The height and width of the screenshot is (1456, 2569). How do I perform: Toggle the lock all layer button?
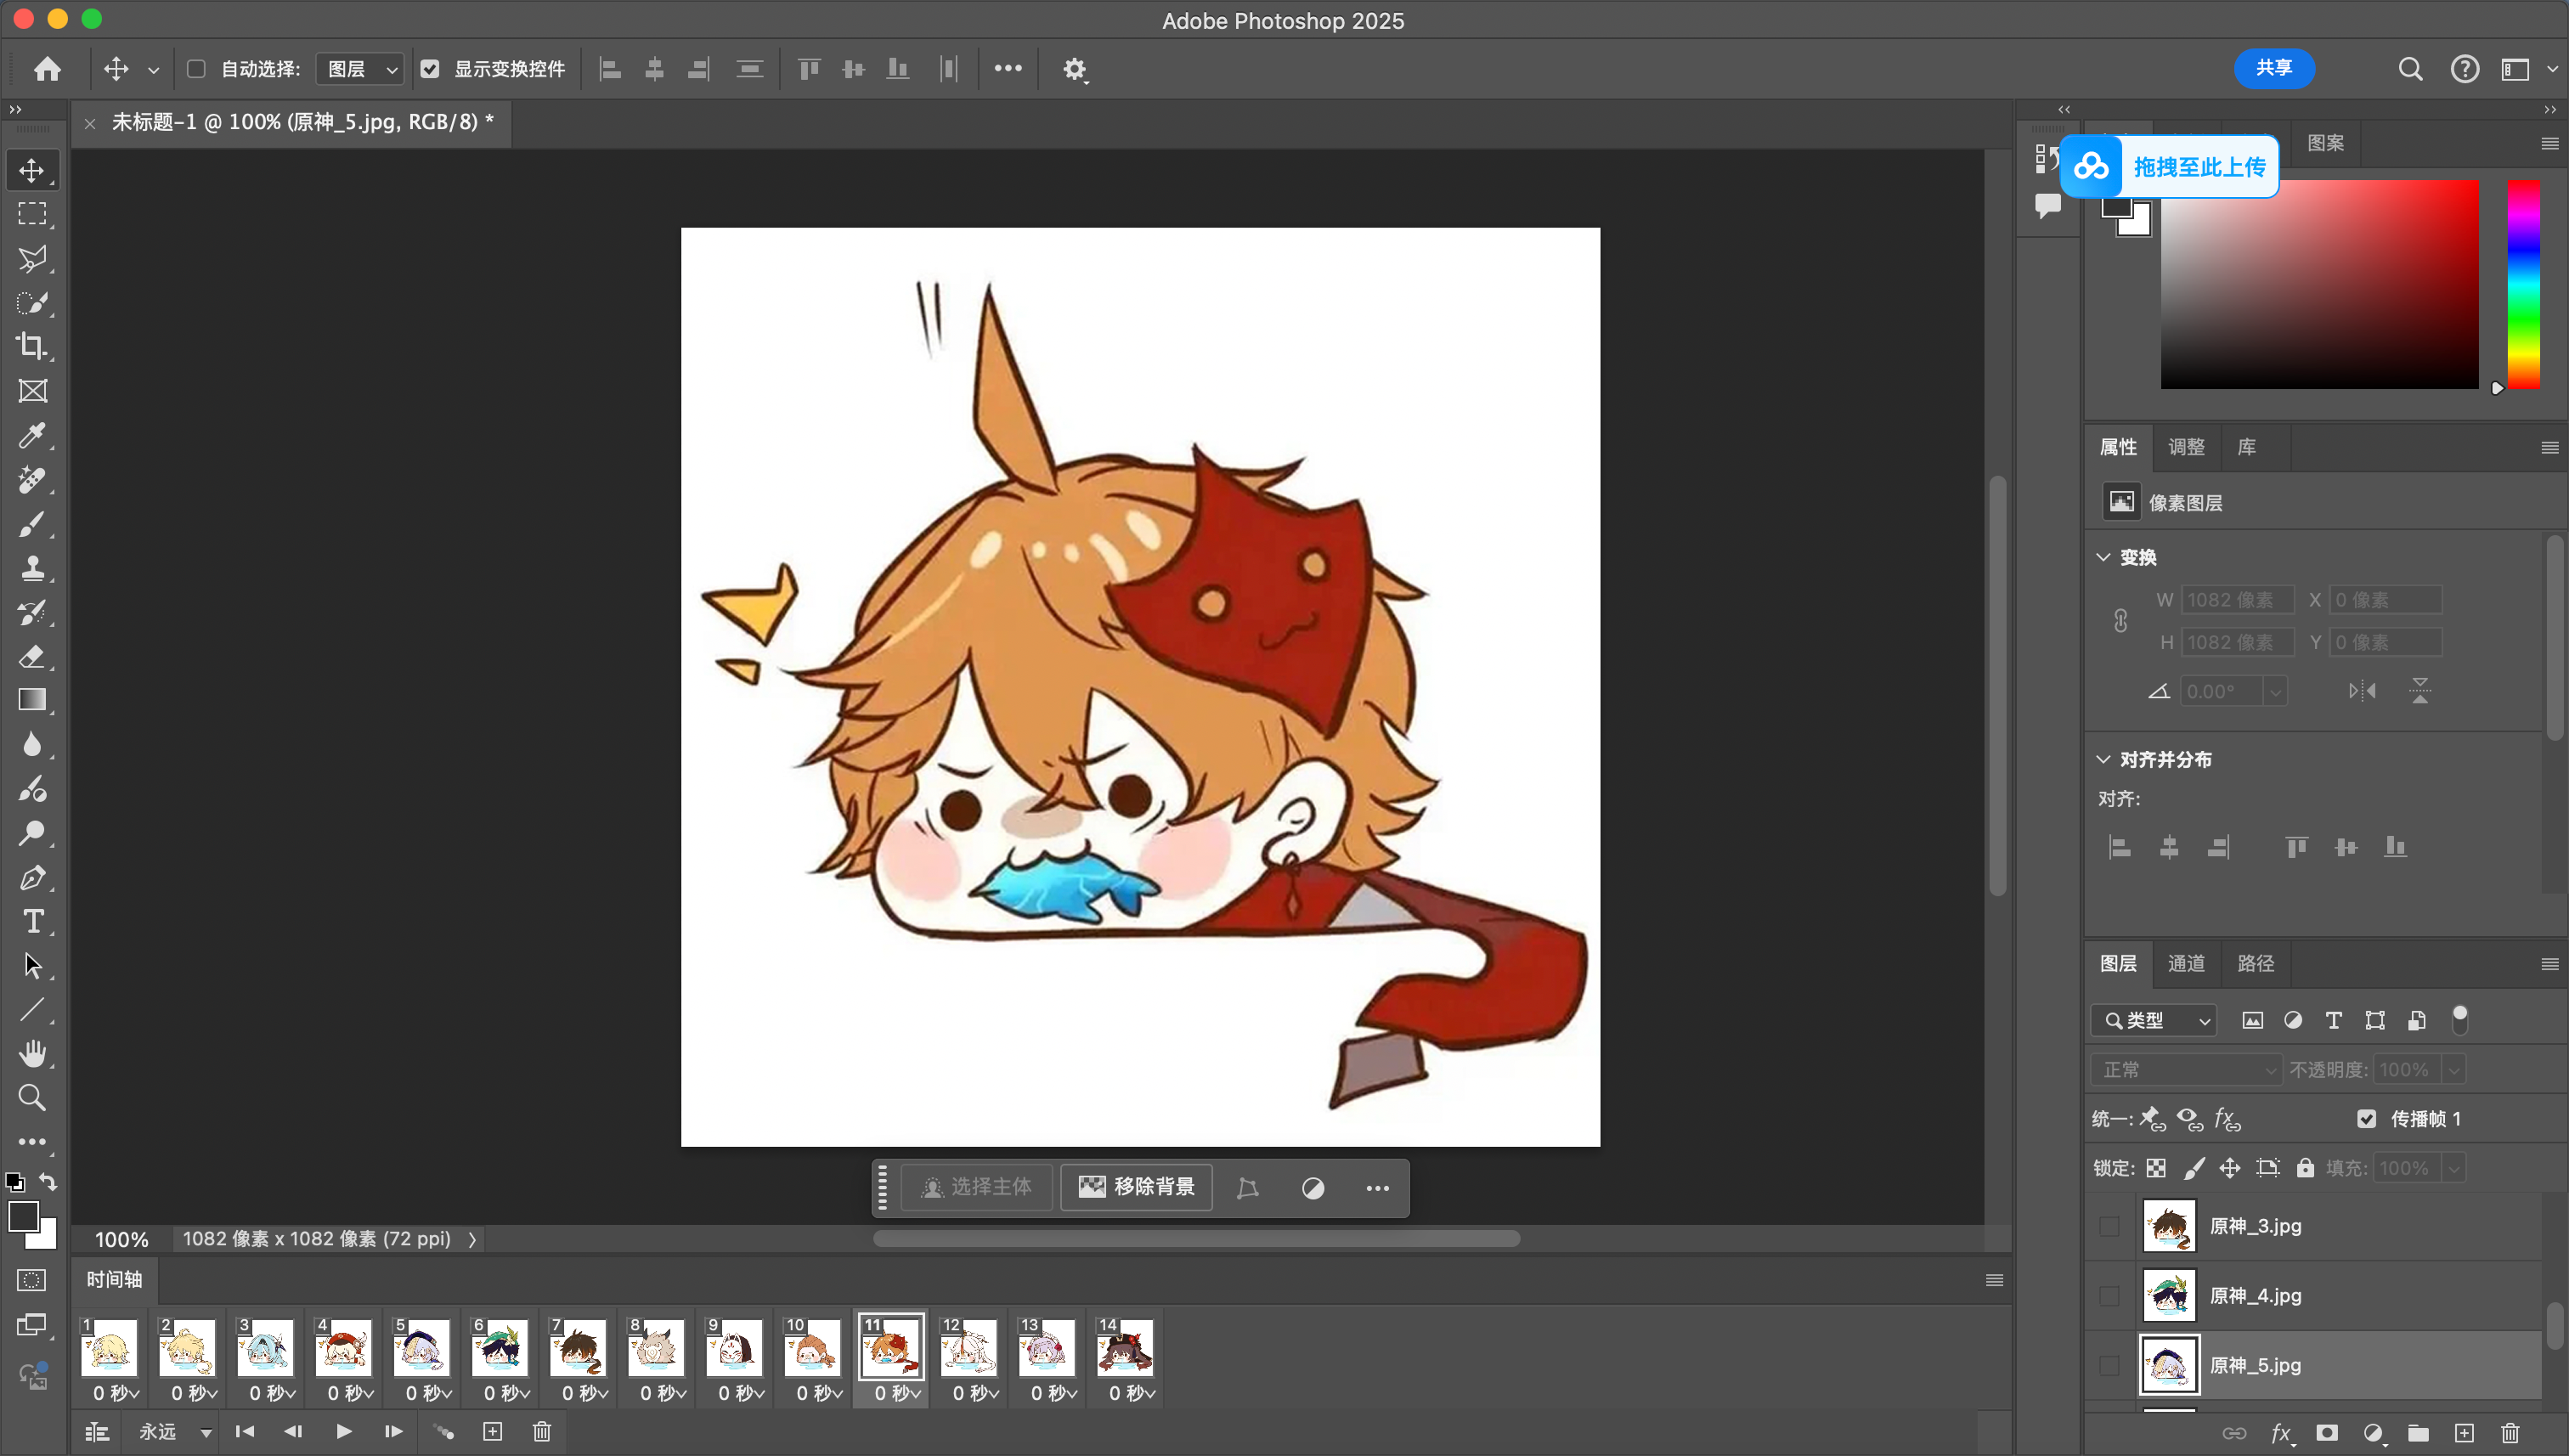2305,1168
